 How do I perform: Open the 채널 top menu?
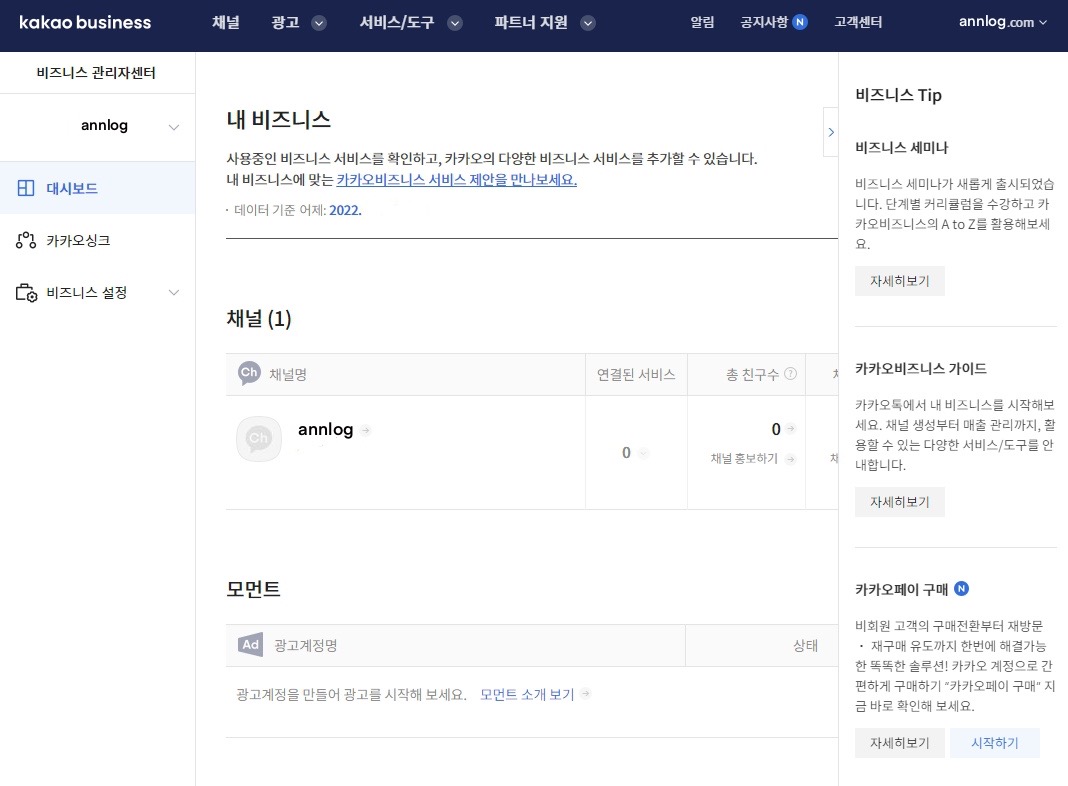click(225, 22)
